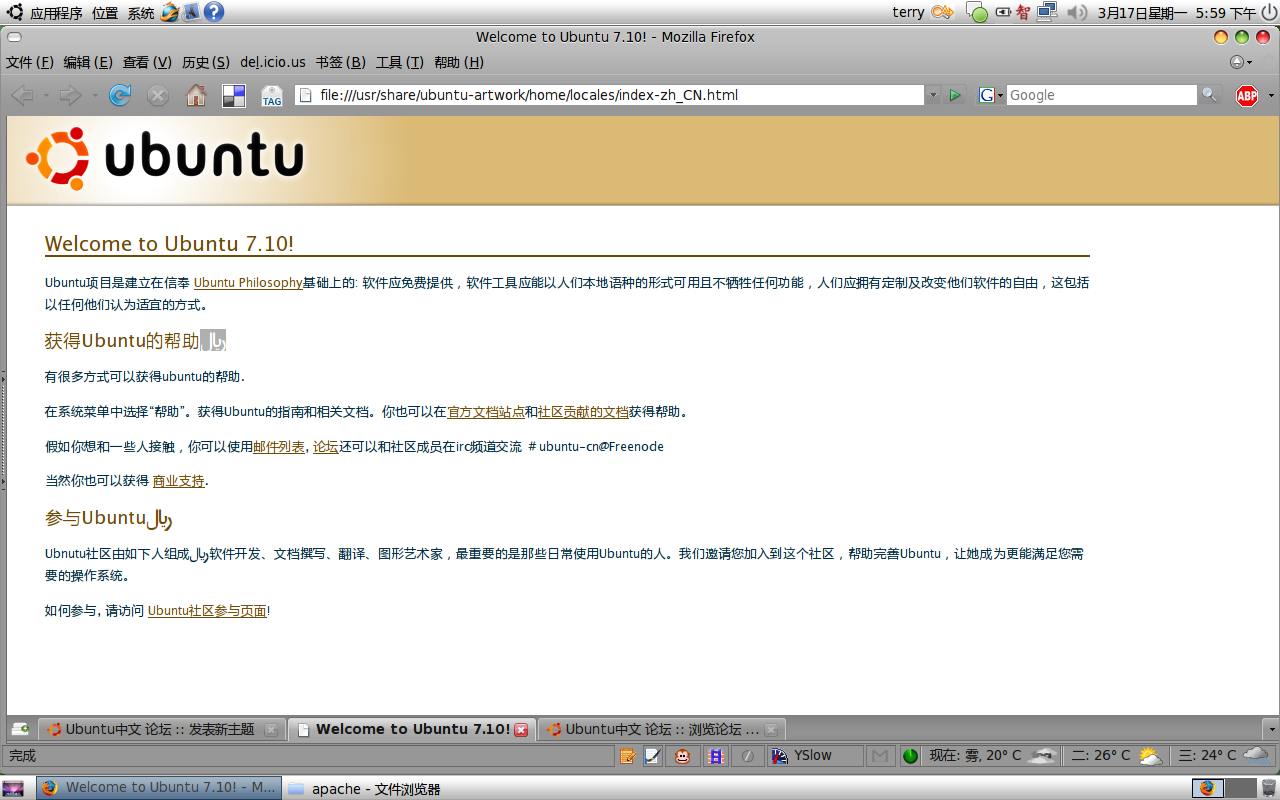The width and height of the screenshot is (1280, 800).
Task: Open the 系统 panel menu
Action: 141,13
